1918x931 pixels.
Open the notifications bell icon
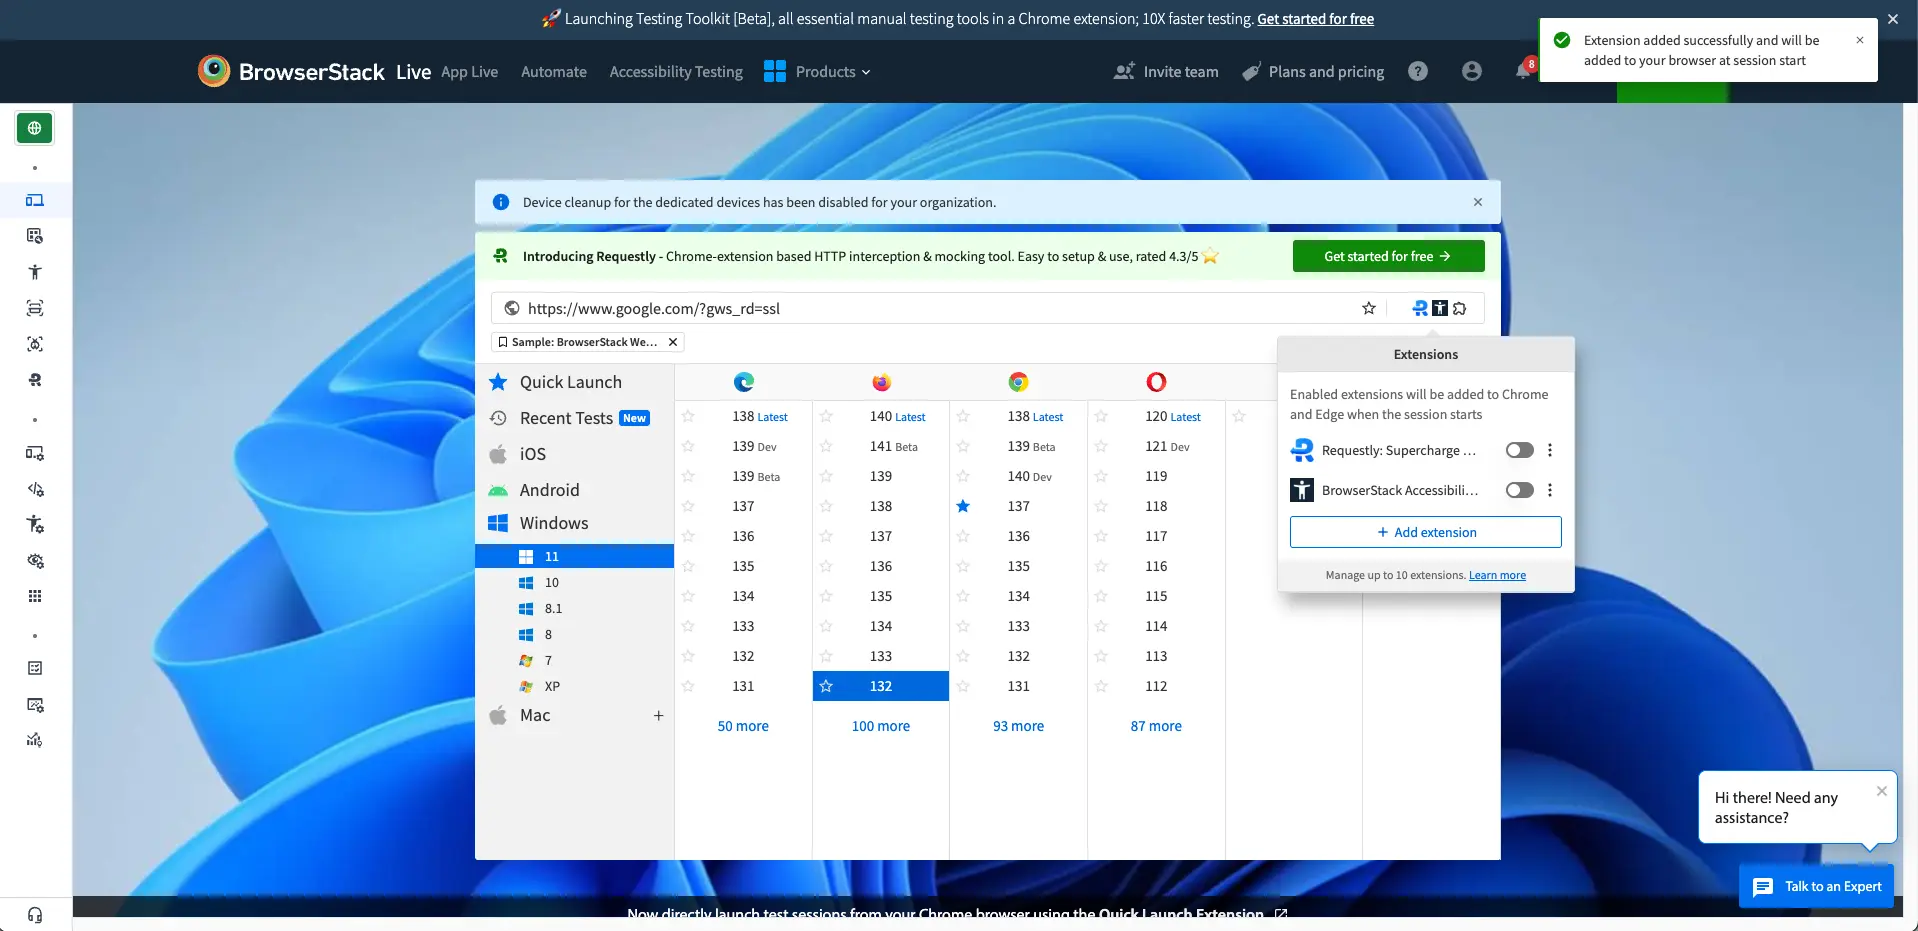click(1523, 71)
